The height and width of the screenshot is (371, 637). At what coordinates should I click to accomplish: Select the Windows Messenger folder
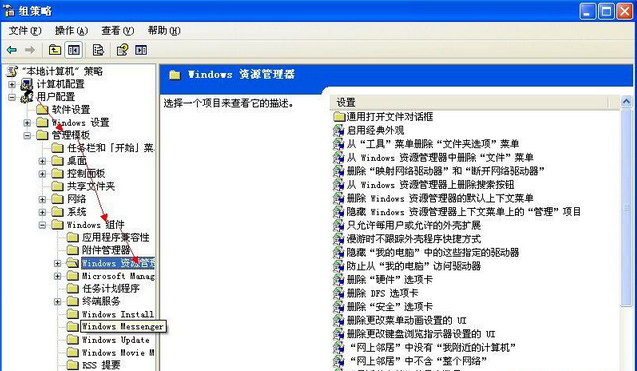coord(122,327)
